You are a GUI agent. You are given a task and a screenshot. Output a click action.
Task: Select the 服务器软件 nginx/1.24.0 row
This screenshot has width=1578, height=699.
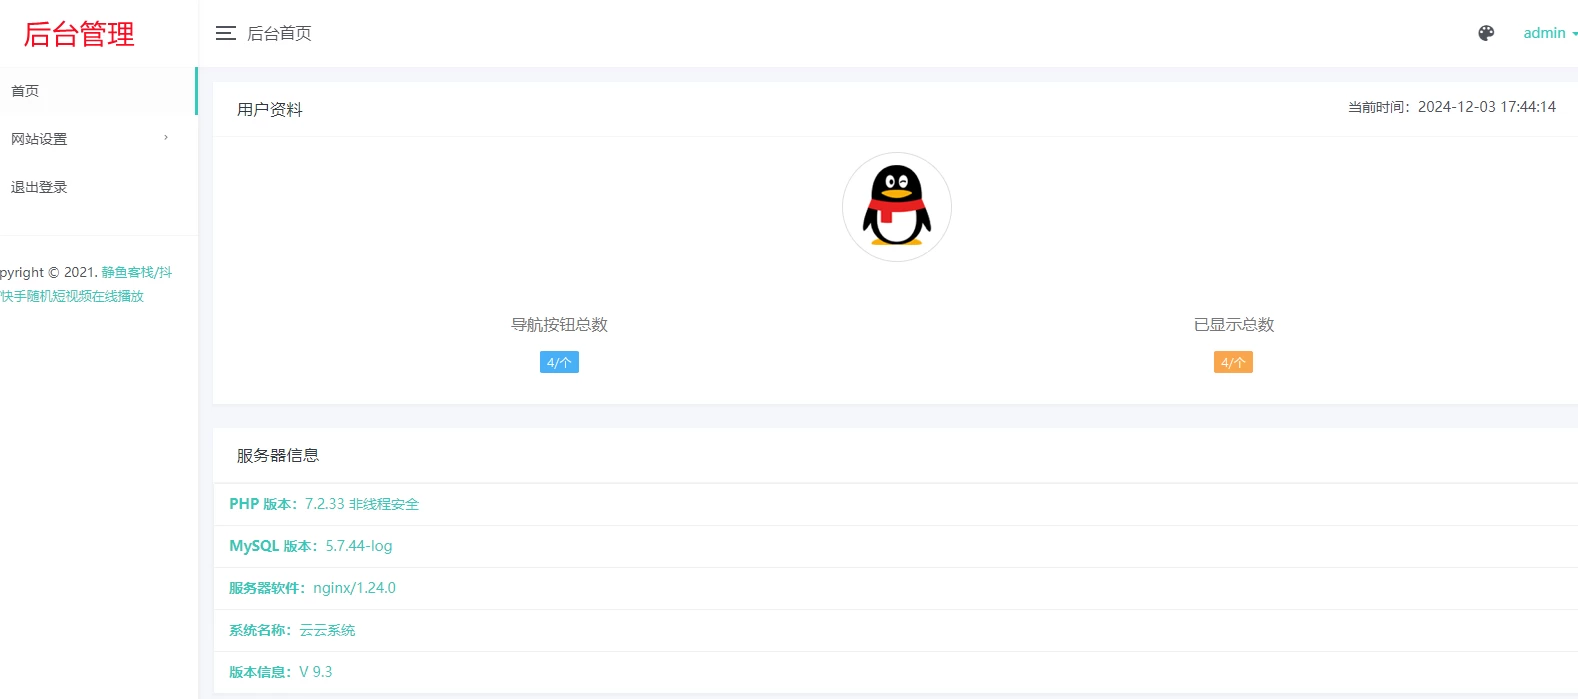(895, 588)
